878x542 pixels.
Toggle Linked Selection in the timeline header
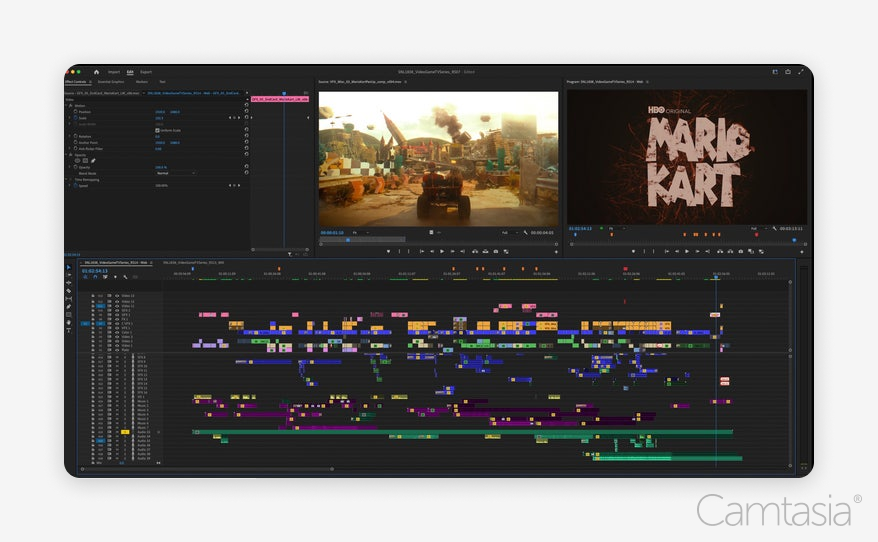105,277
